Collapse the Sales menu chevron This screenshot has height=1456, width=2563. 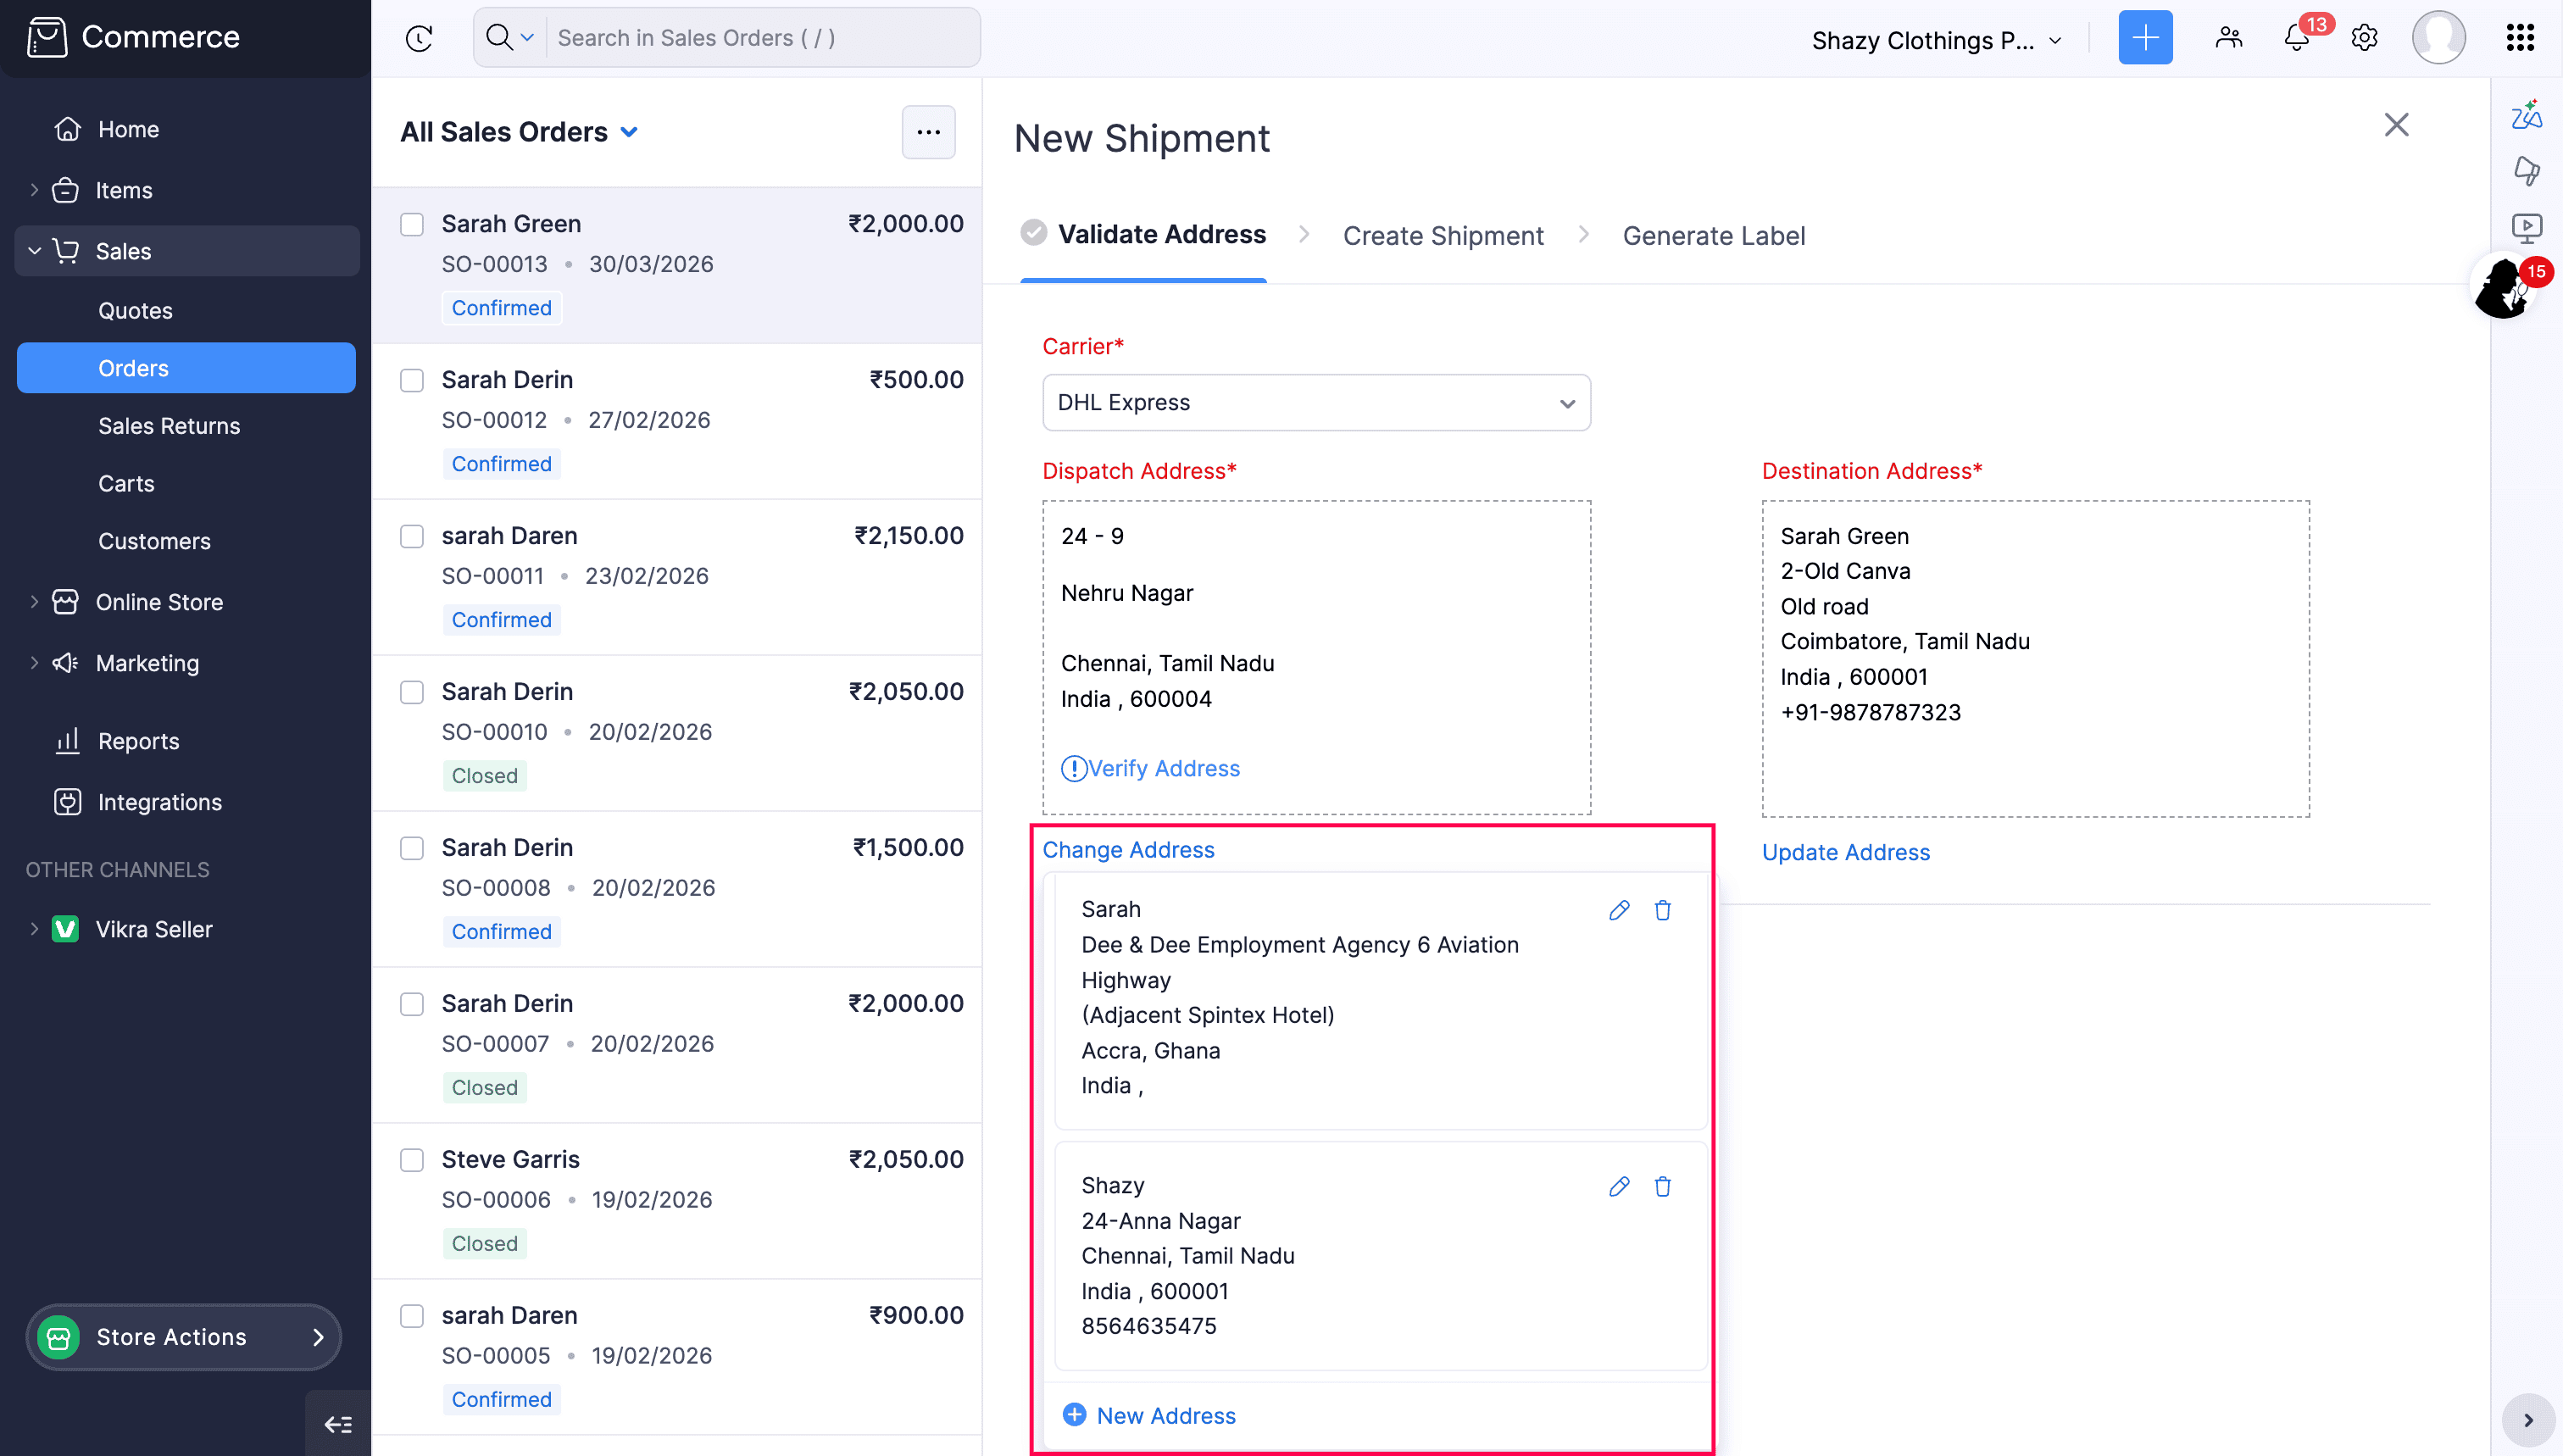tap(34, 251)
